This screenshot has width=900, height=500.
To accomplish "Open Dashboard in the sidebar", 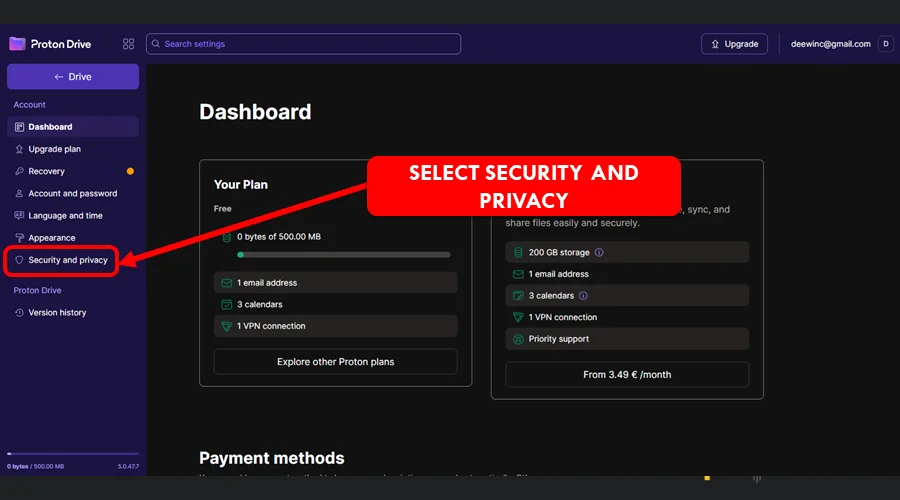I will pyautogui.click(x=73, y=127).
